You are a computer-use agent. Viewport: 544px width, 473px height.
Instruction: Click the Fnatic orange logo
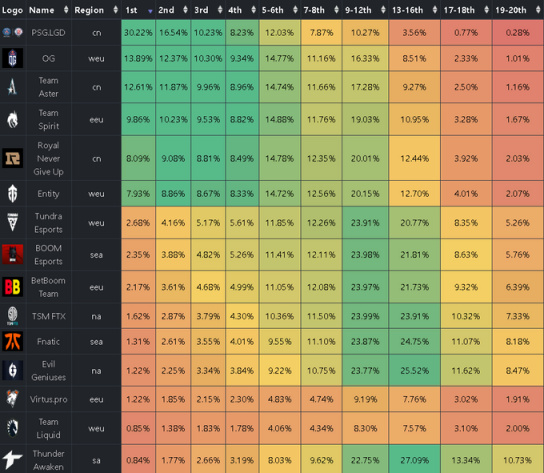click(x=12, y=341)
